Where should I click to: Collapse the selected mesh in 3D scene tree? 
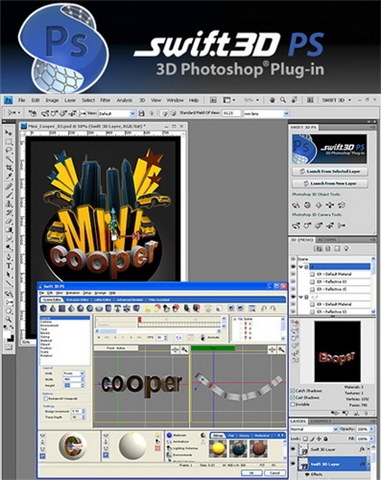(x=301, y=267)
